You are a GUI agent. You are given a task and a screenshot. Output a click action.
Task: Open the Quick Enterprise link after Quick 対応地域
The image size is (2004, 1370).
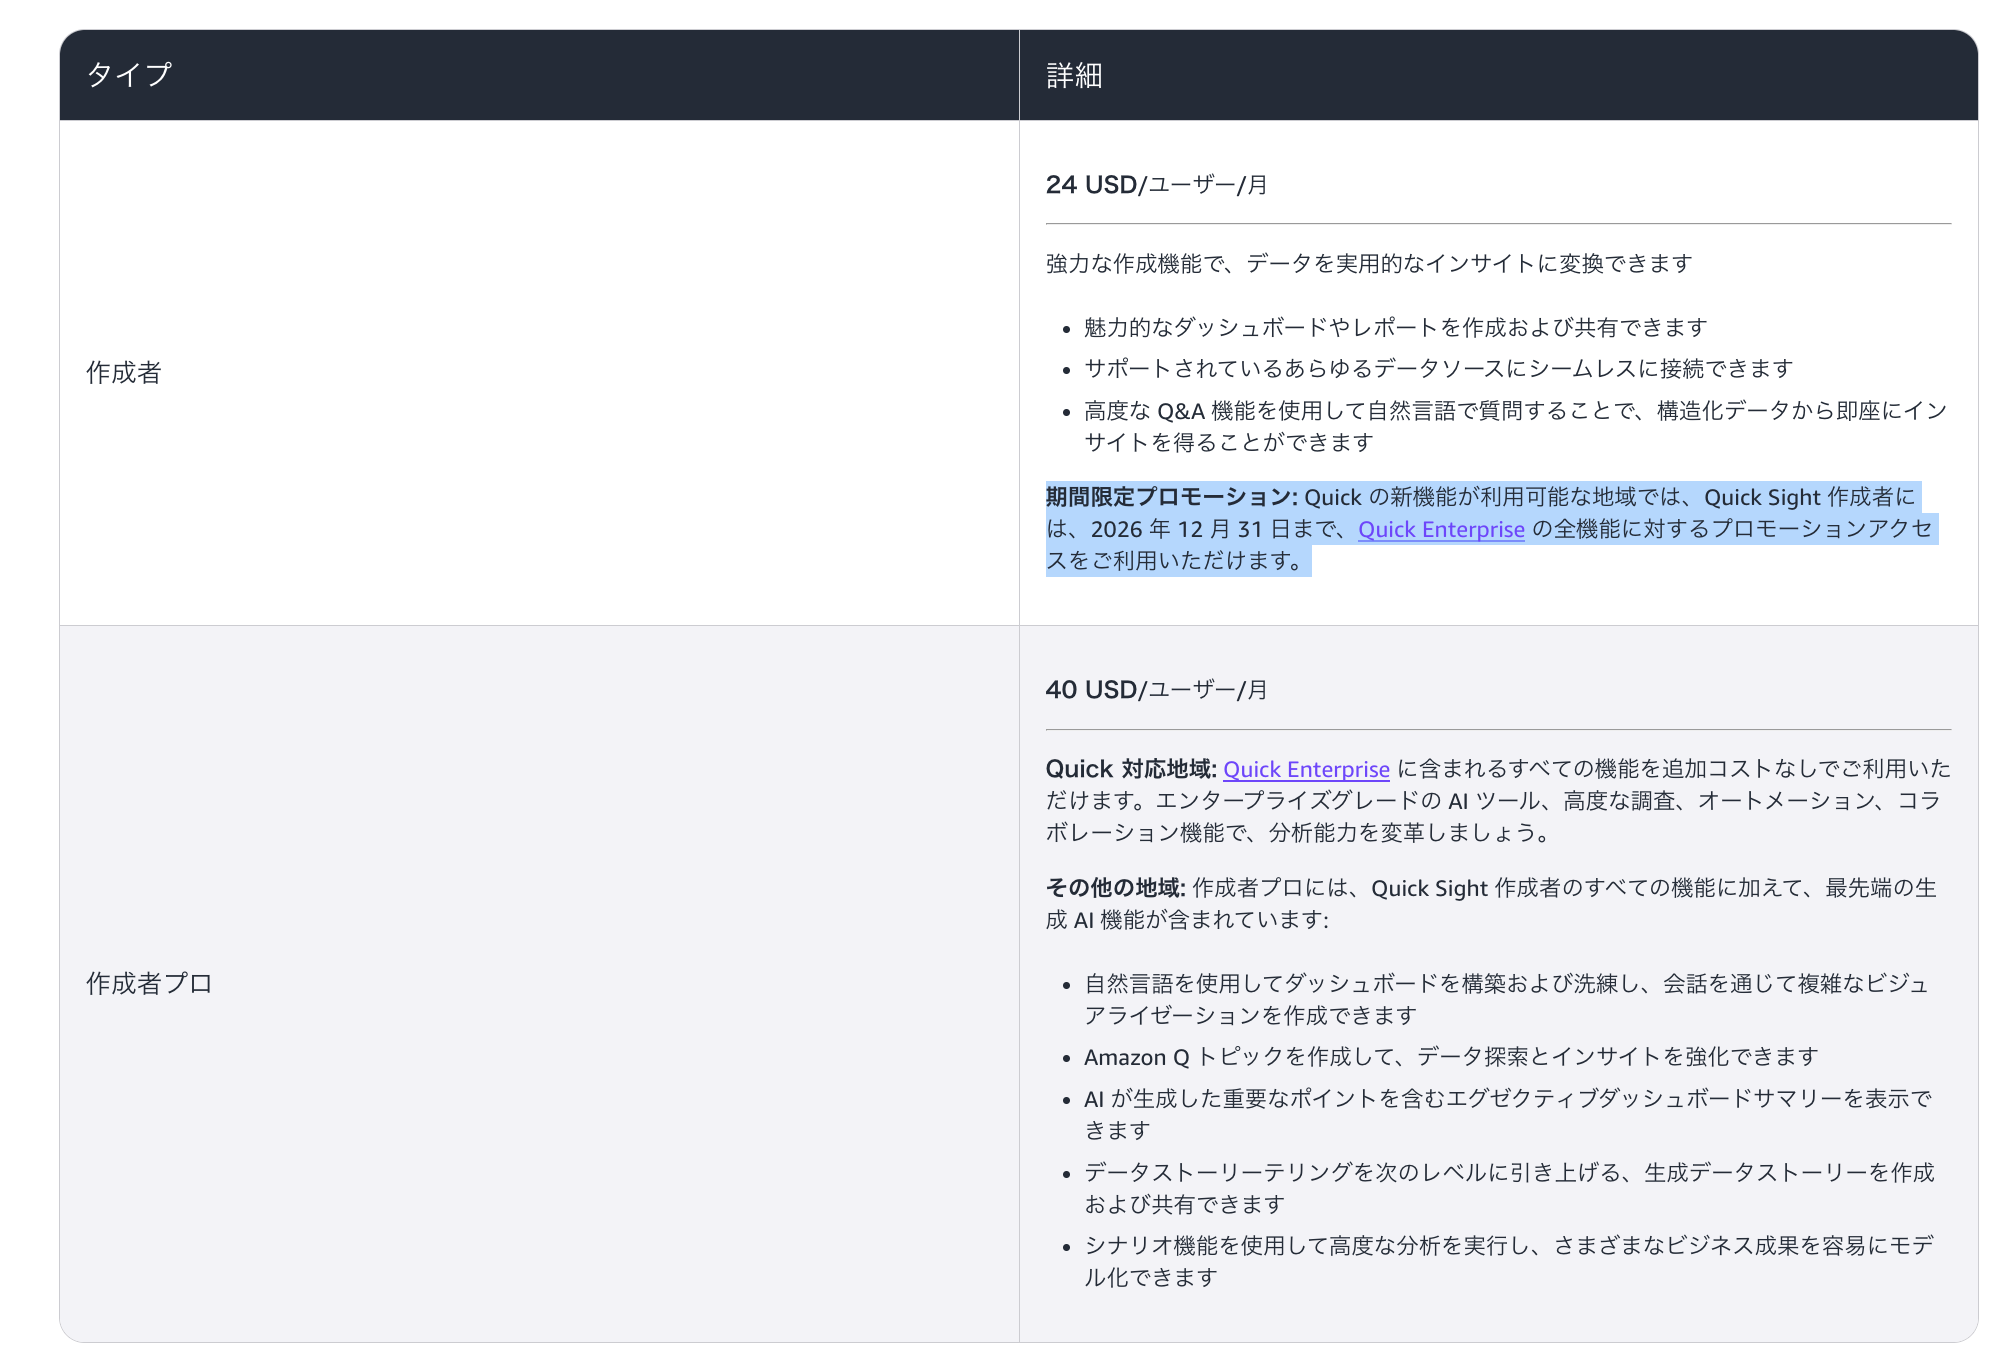tap(1306, 769)
